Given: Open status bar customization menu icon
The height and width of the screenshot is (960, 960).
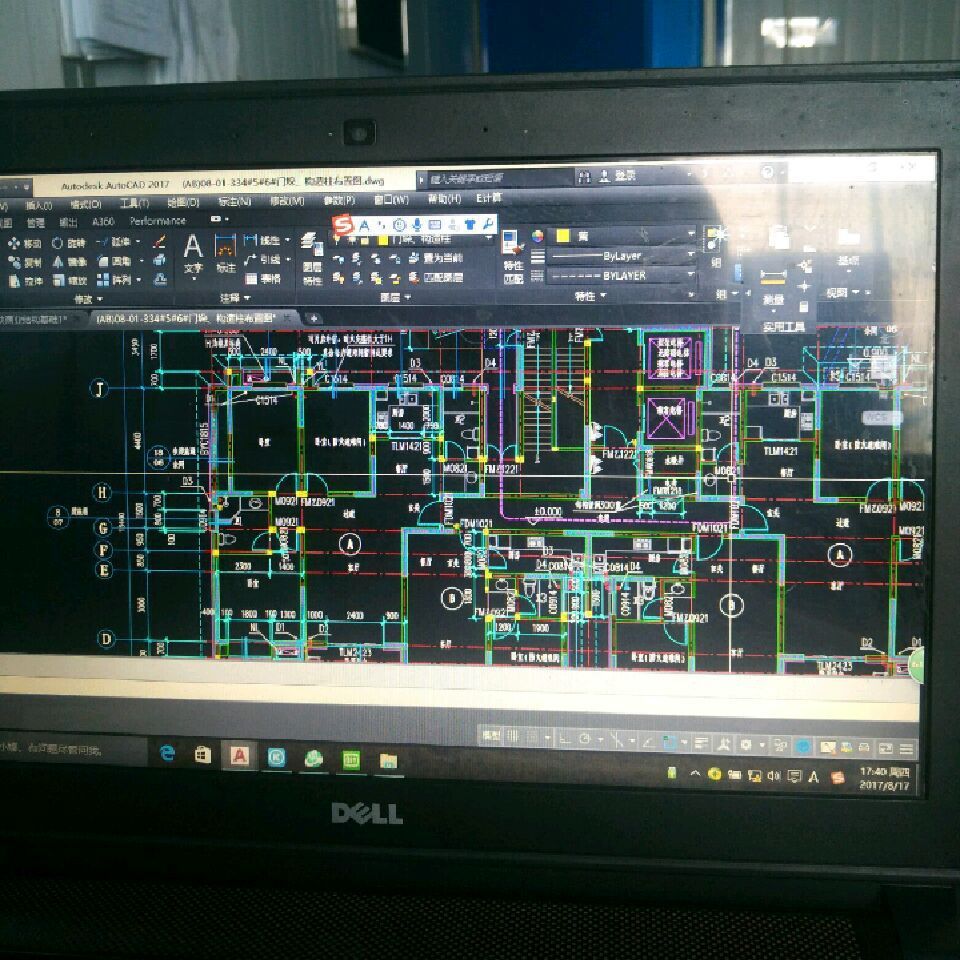Looking at the screenshot, I should [x=906, y=748].
